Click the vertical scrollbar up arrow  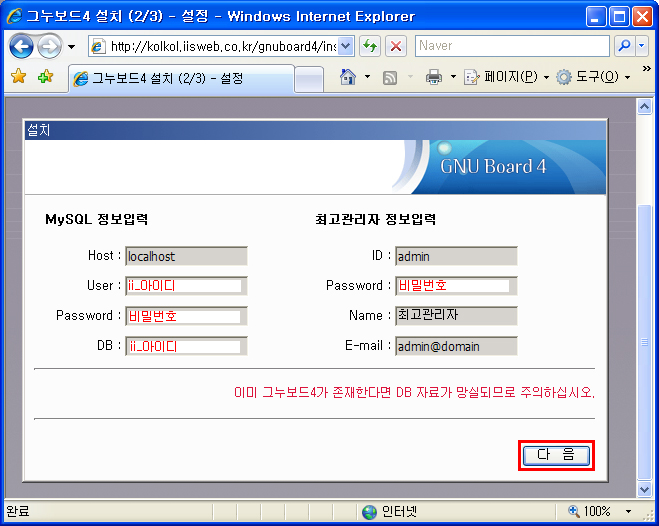644,107
